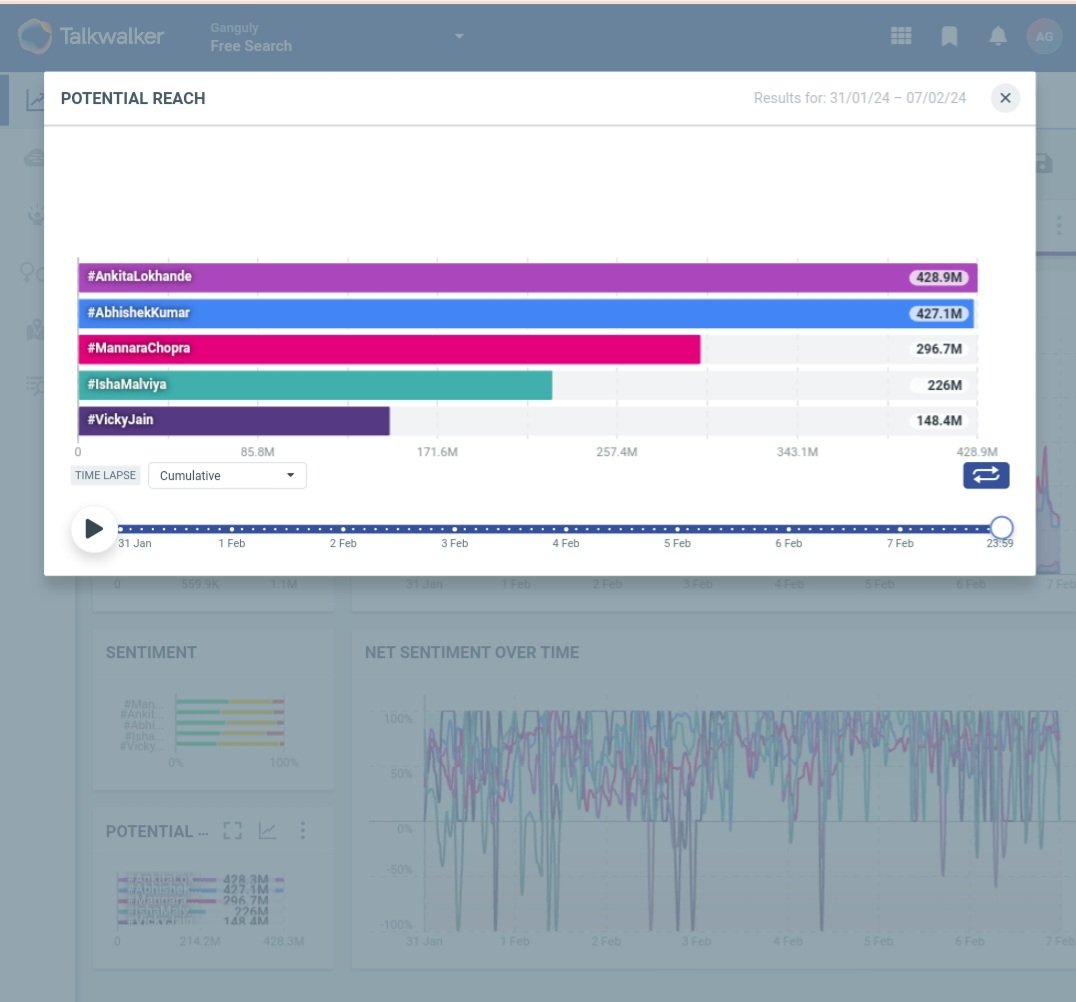The image size is (1076, 1002).
Task: Open the Potential widget more options menu
Action: [x=303, y=831]
